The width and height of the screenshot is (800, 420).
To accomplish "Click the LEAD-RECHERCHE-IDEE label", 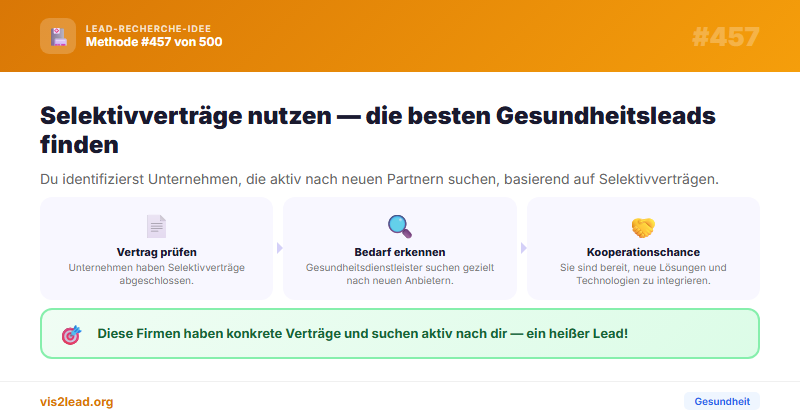I will click(148, 29).
